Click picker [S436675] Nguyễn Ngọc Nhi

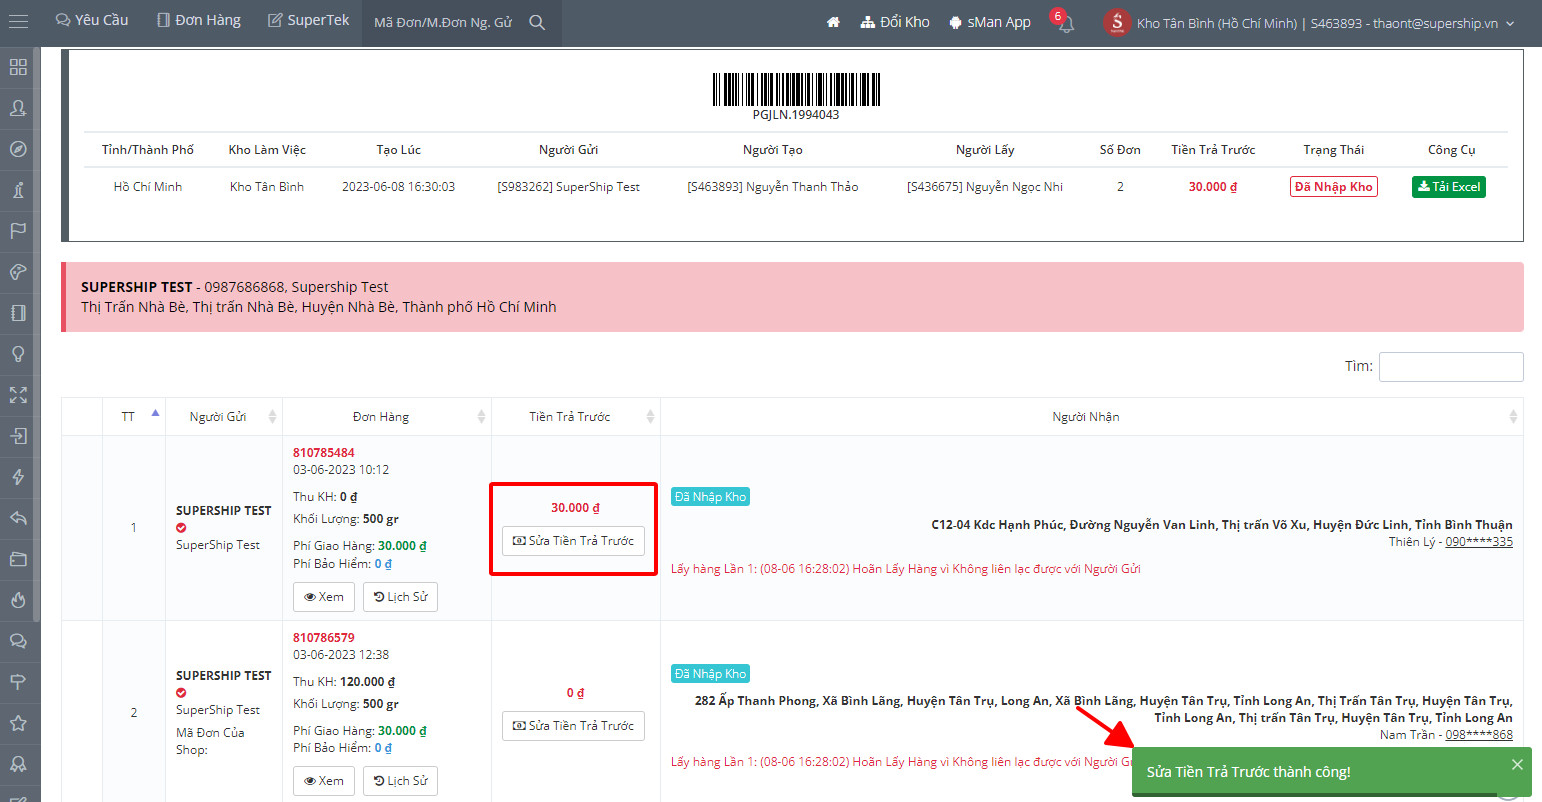[x=985, y=187]
